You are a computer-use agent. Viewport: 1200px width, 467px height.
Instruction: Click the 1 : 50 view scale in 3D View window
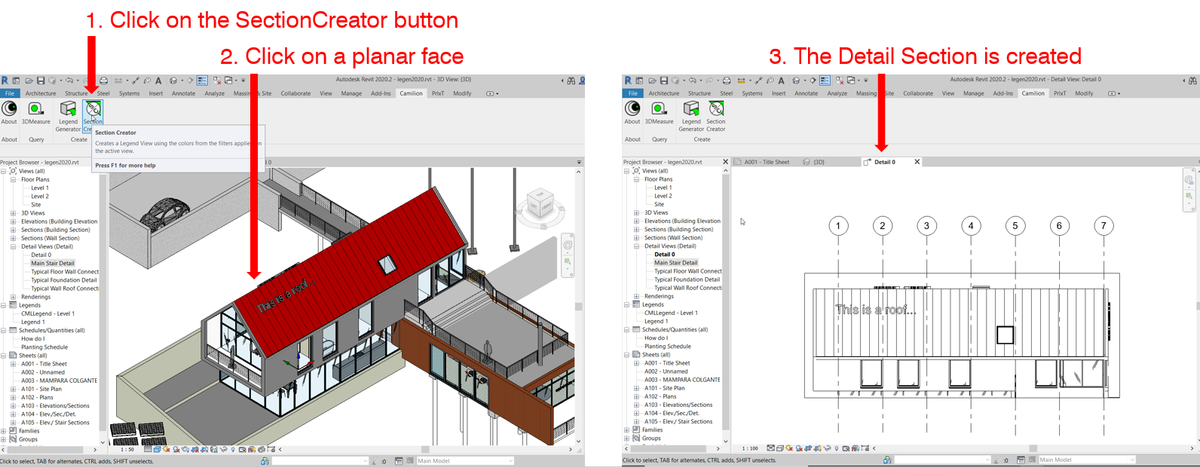(x=127, y=449)
